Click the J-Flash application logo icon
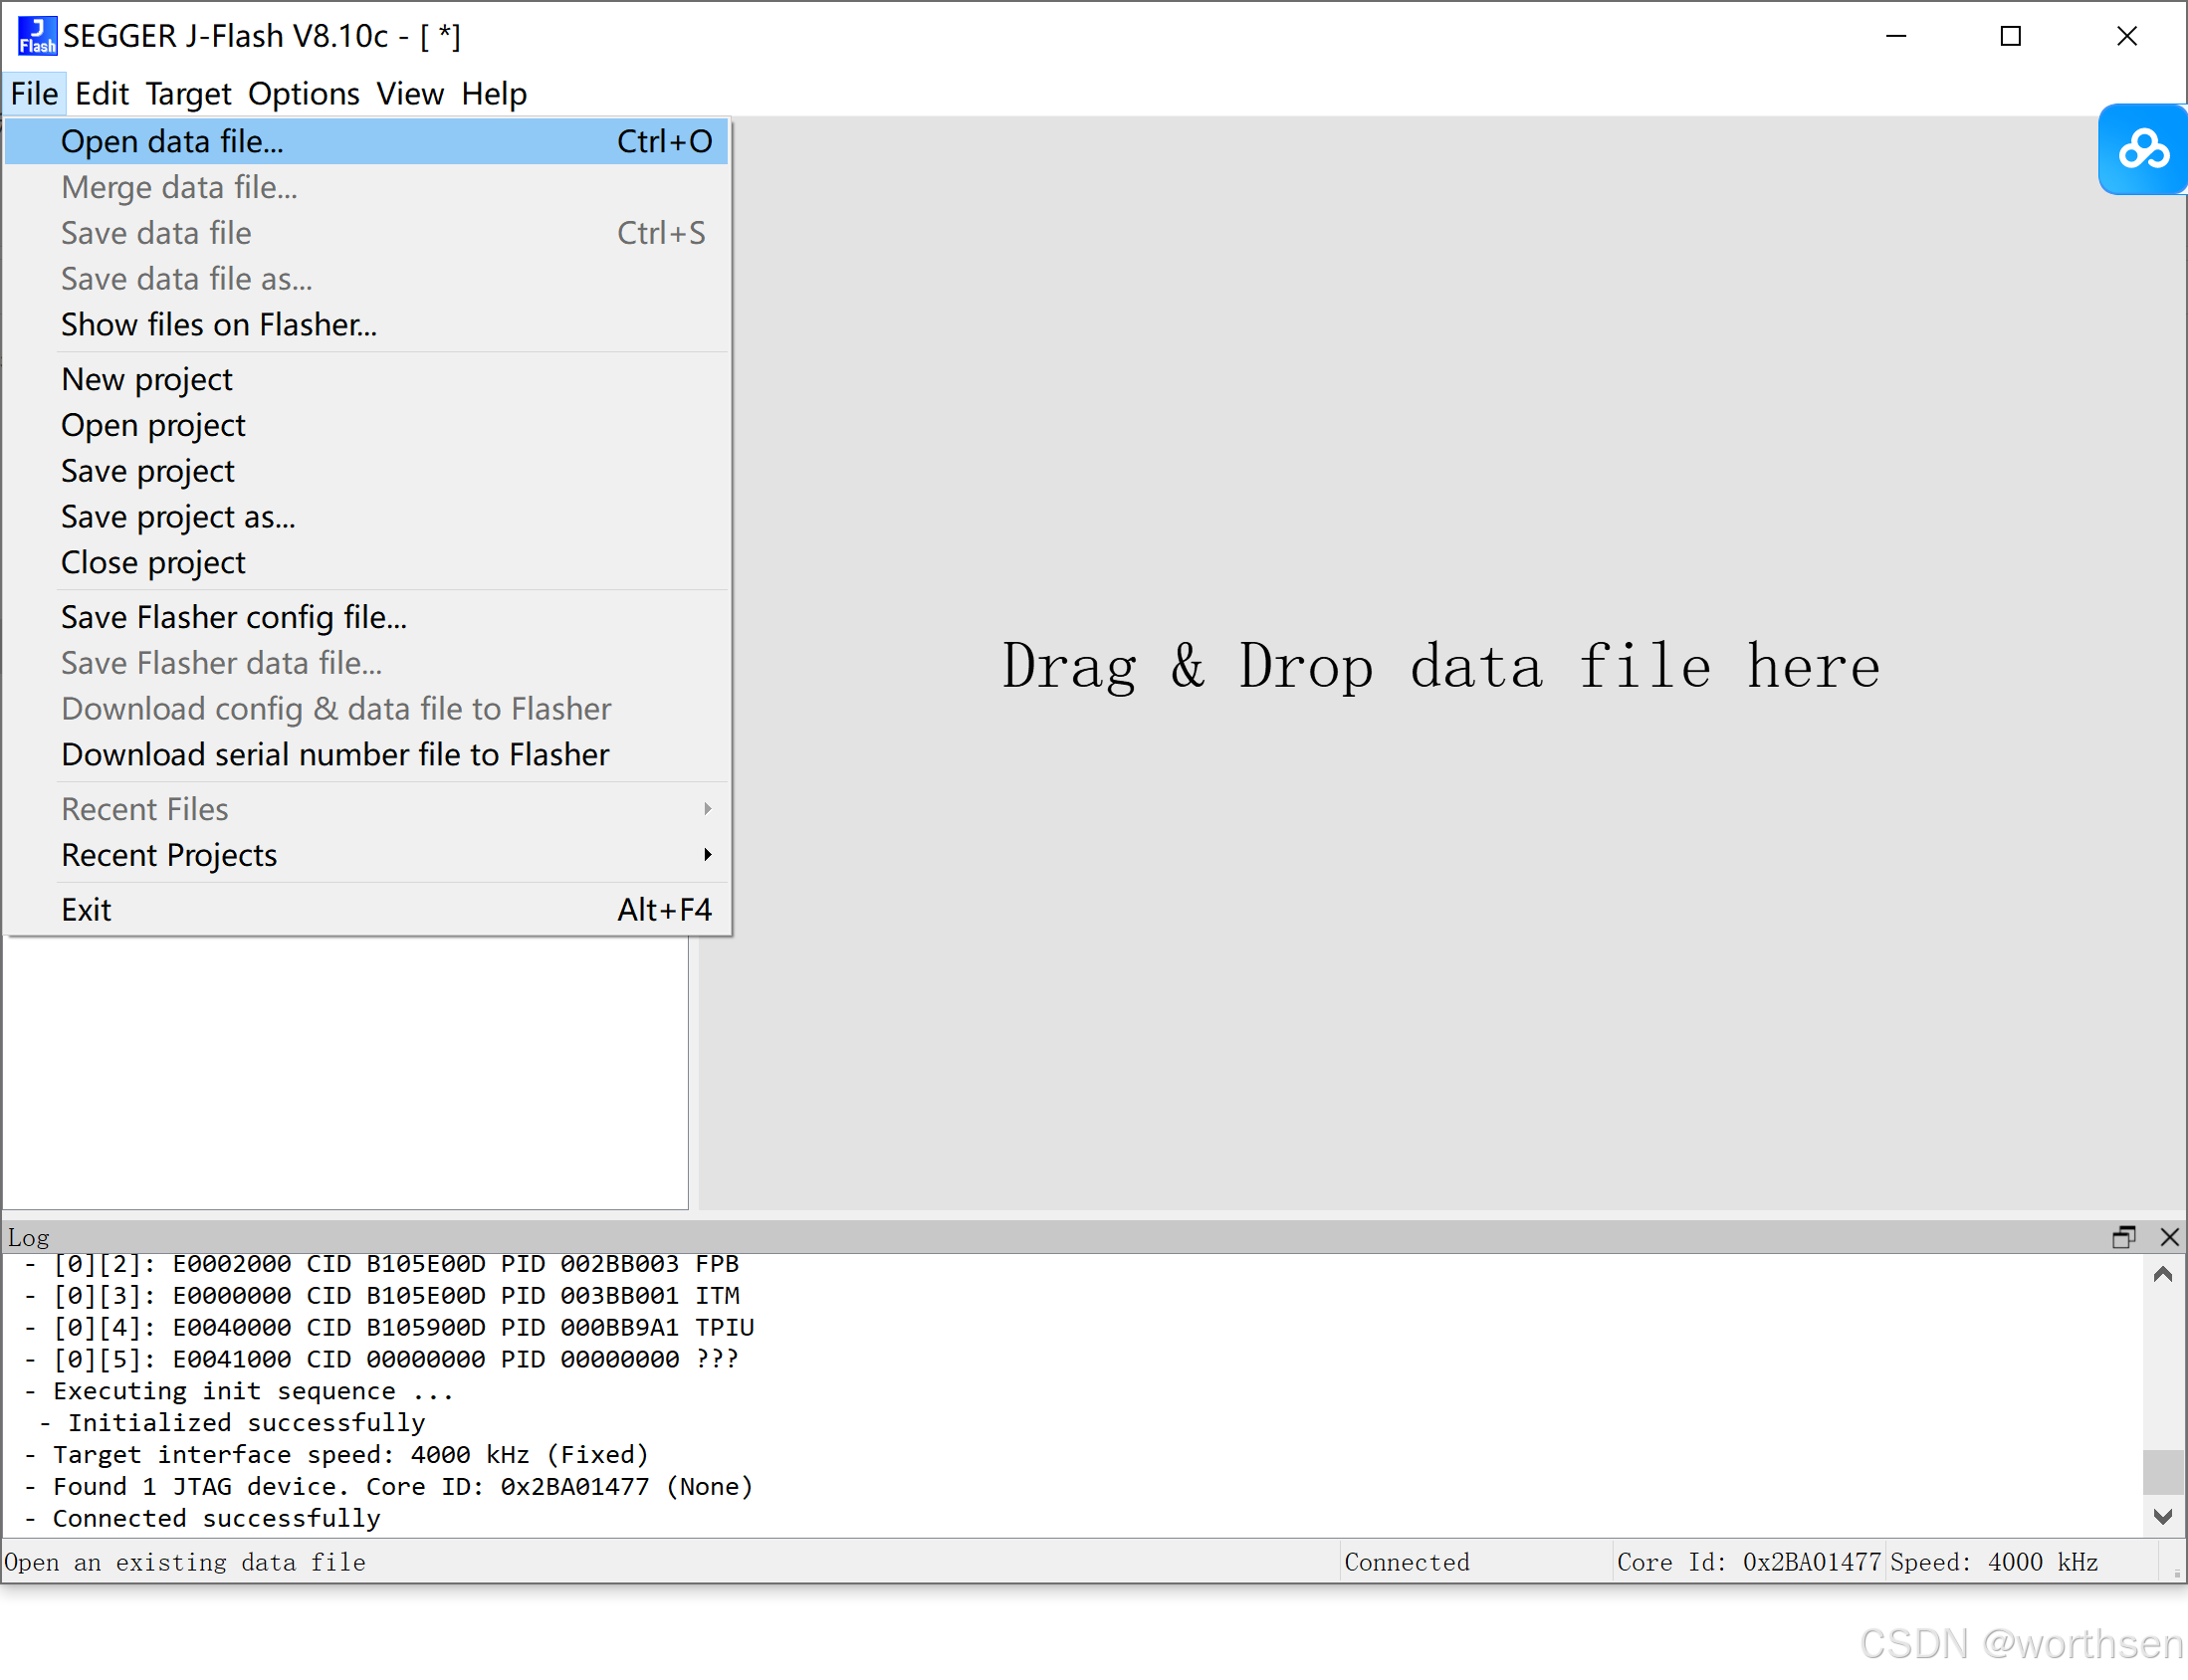Screen dimensions: 2188x1680 pos(36,36)
